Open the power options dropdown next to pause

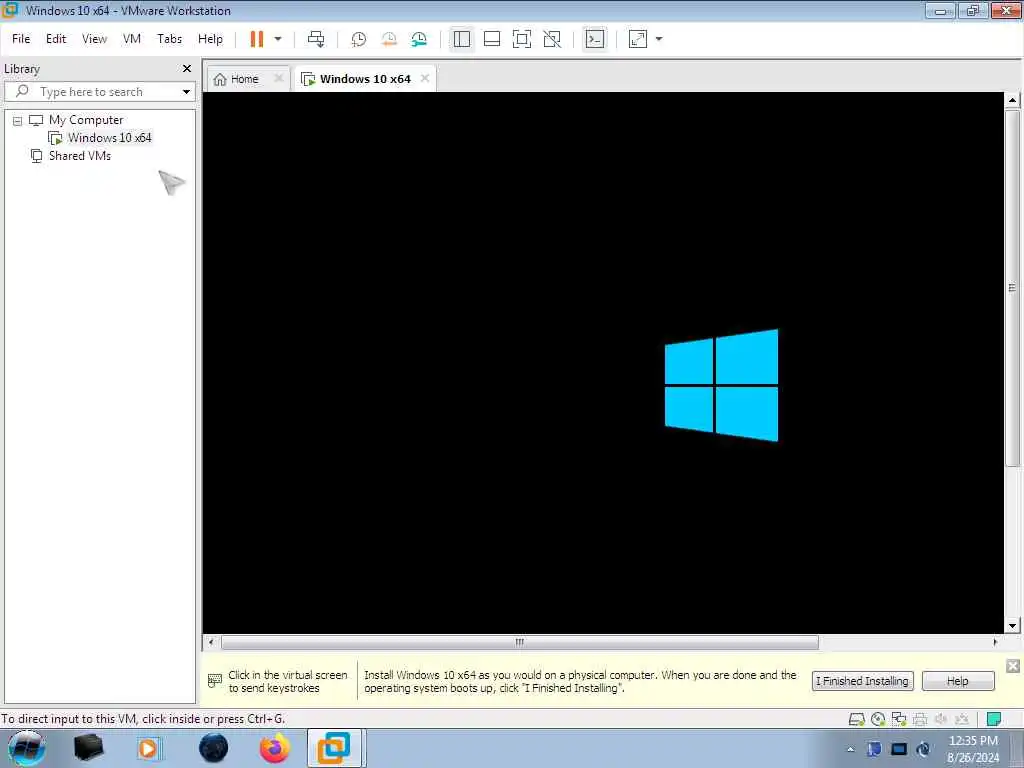(x=278, y=39)
